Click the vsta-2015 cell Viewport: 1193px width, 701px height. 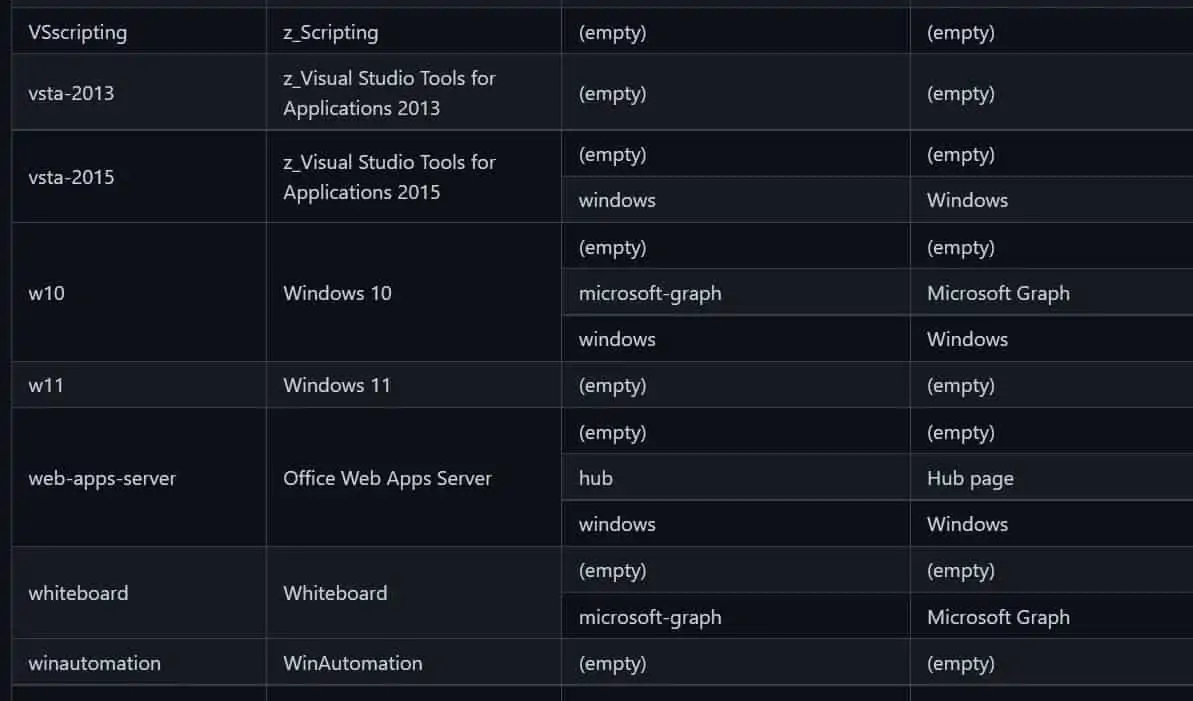pos(71,177)
